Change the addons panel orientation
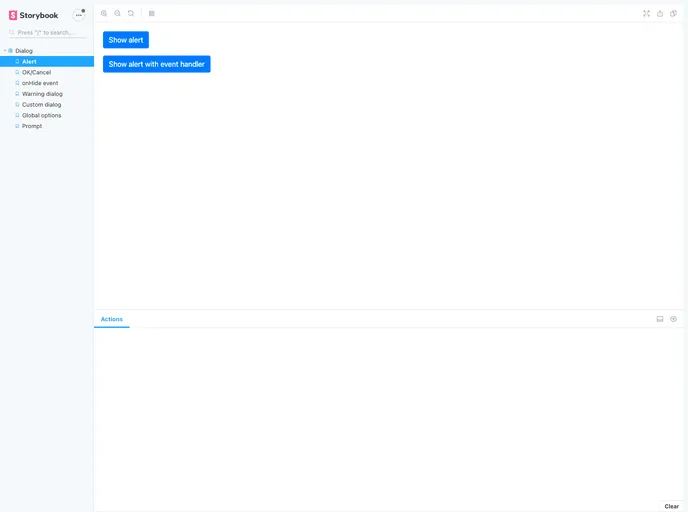Screen dimensions: 688x512 click(x=660, y=319)
